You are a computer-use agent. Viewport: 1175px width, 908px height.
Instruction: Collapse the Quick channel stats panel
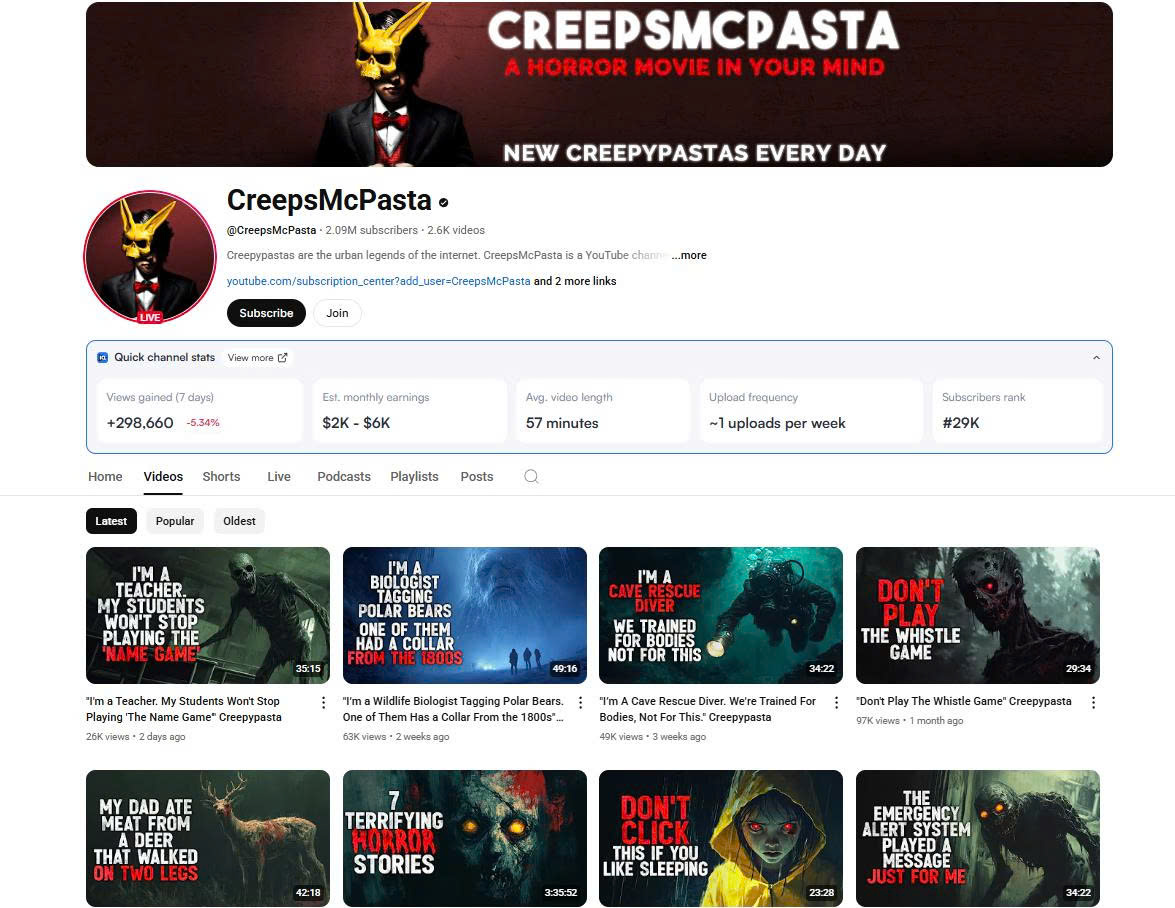point(1096,358)
